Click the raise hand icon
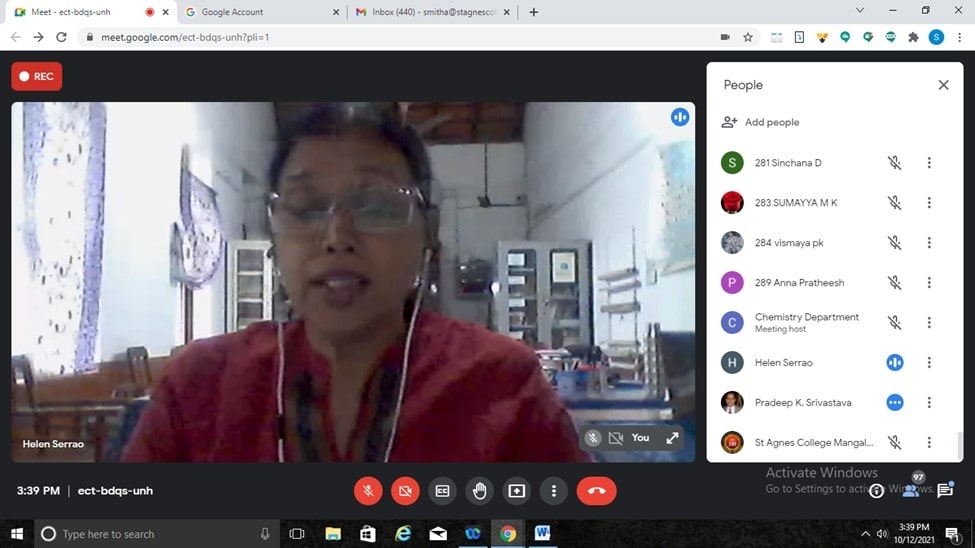The height and width of the screenshot is (548, 975). click(x=479, y=491)
